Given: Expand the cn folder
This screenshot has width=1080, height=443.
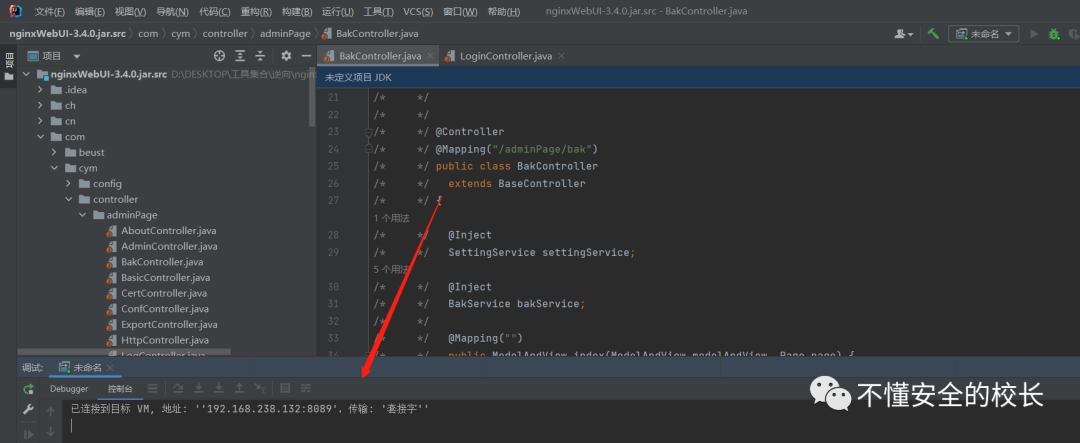Looking at the screenshot, I should [41, 121].
